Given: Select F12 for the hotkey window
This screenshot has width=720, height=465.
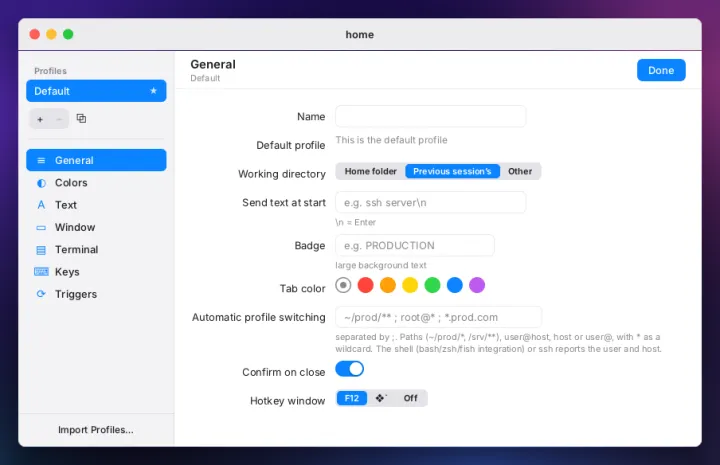Looking at the screenshot, I should 352,398.
